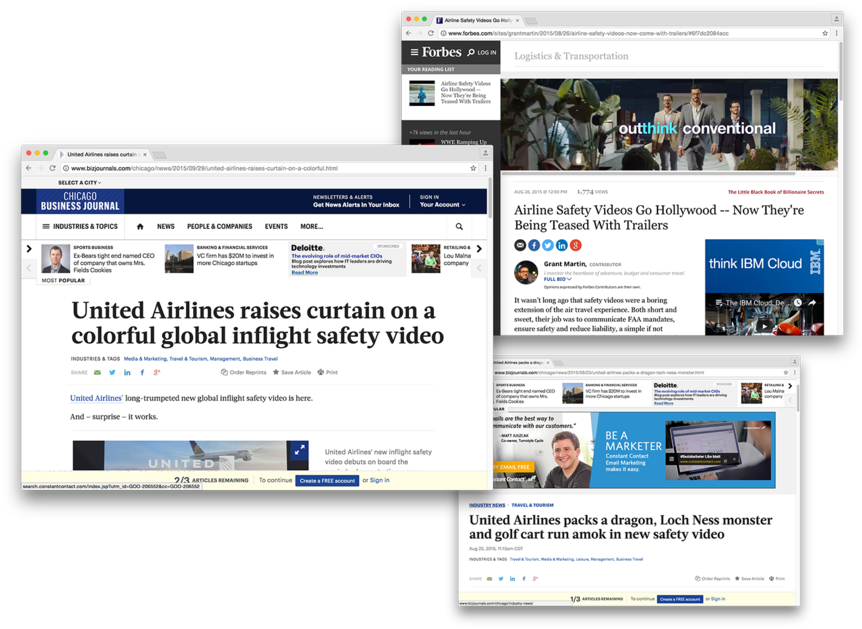Screen dimensions: 862x629
Task: Share dragon article on Twitter in lower window
Action: click(x=501, y=578)
